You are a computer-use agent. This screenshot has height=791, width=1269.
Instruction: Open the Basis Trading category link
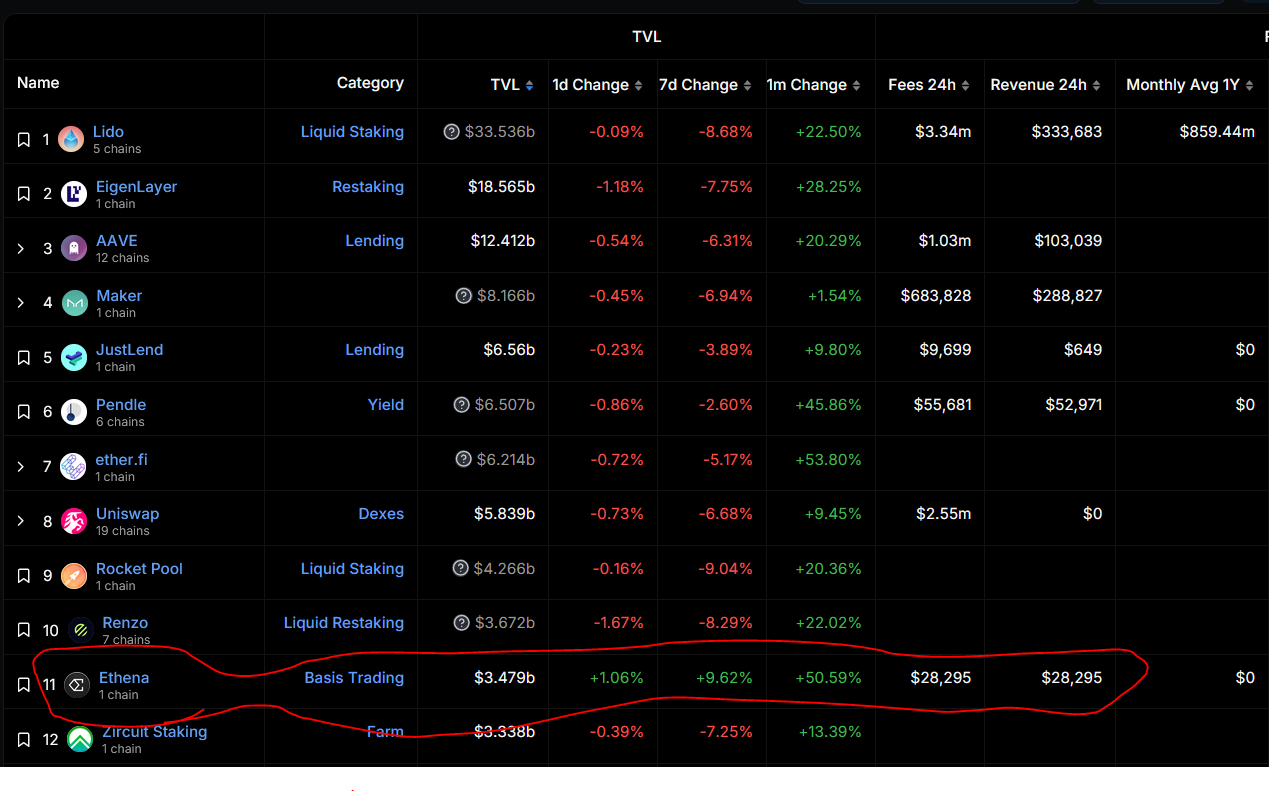coord(354,678)
